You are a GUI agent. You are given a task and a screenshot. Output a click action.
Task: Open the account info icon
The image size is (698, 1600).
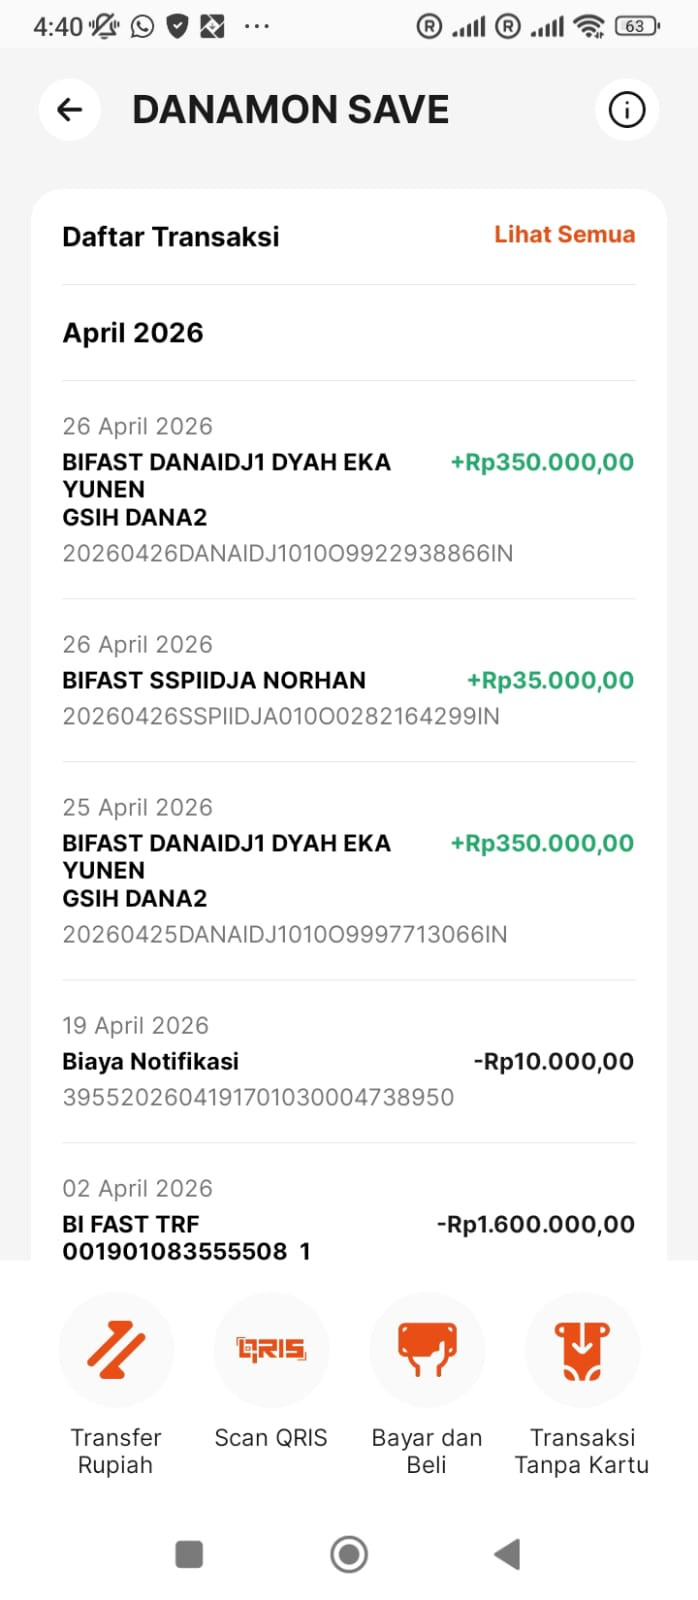(x=627, y=109)
